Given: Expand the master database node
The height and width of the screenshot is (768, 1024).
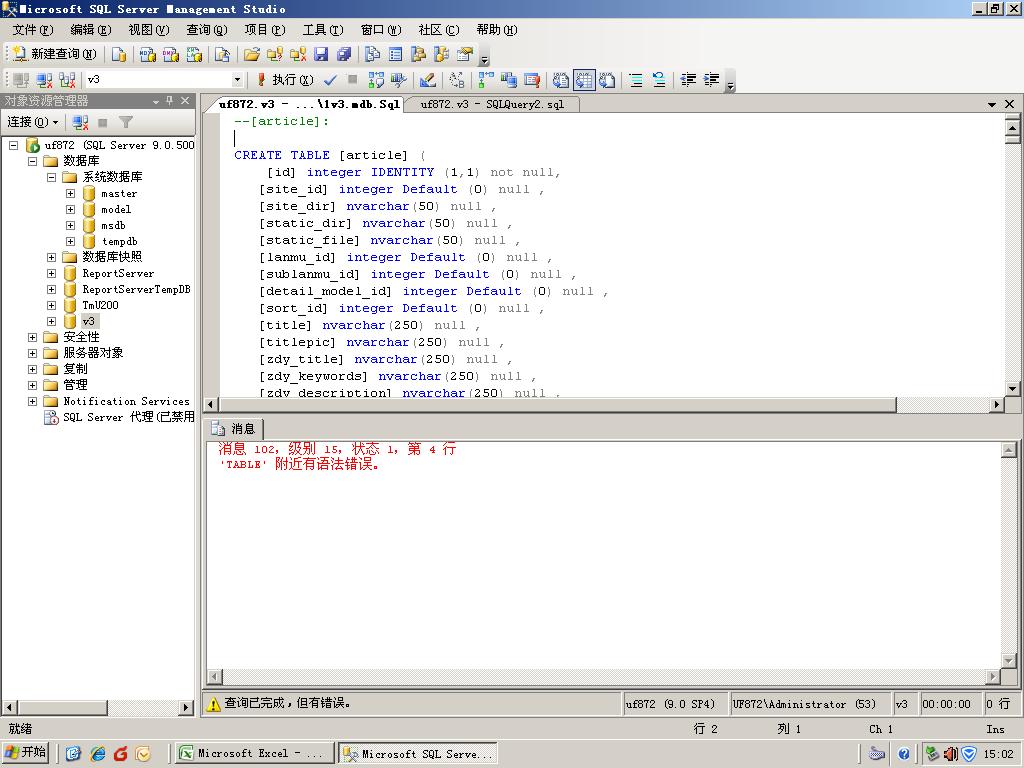Looking at the screenshot, I should click(x=70, y=193).
